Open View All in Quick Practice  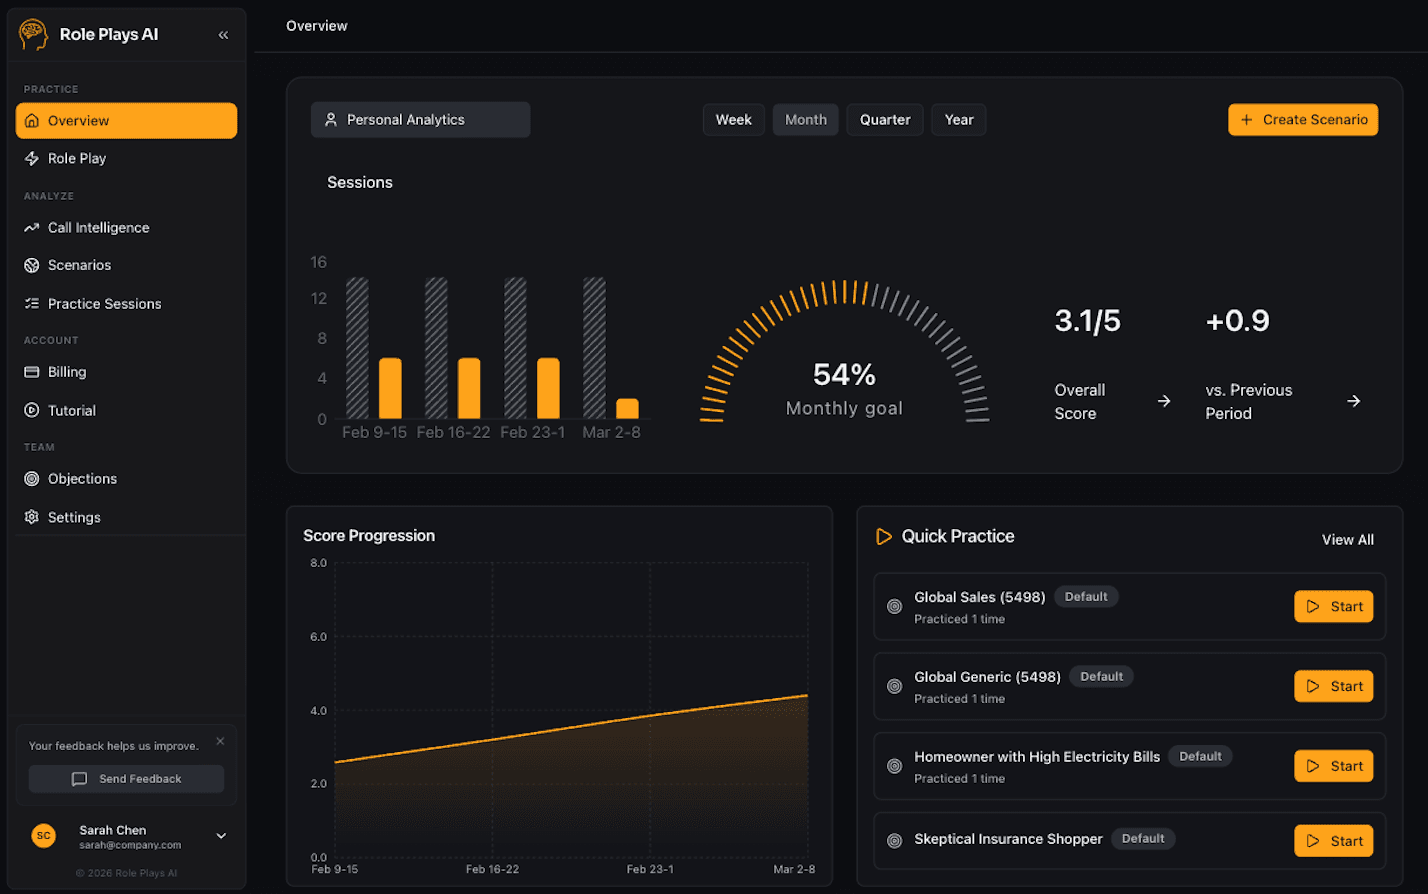1347,539
